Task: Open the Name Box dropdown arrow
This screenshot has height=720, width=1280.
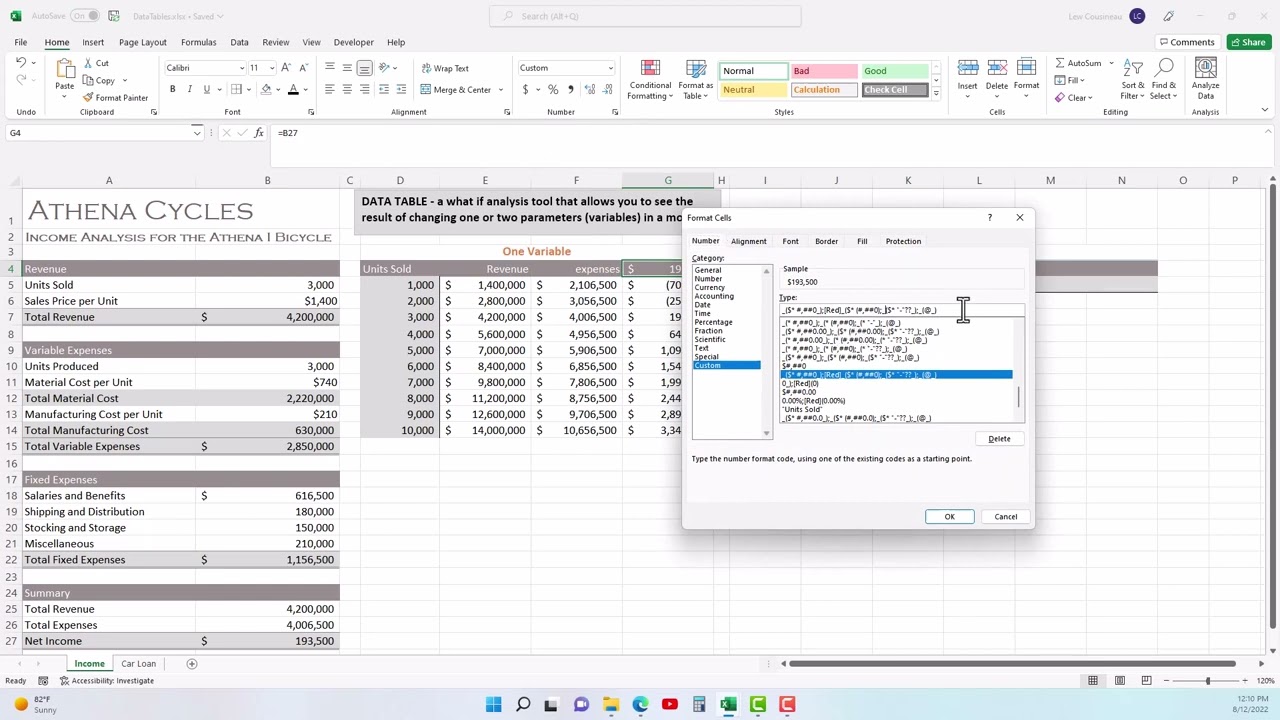Action: pos(197,133)
